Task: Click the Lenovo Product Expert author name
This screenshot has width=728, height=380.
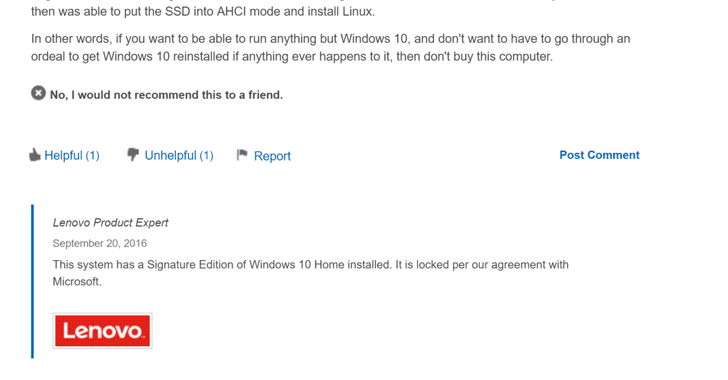Action: pos(110,223)
